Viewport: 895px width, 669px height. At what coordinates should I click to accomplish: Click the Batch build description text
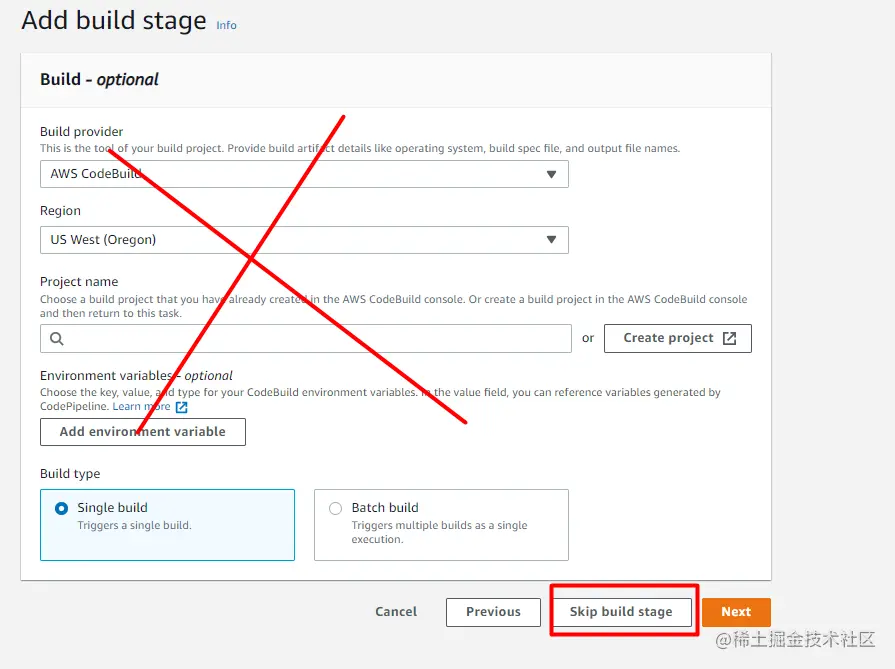coord(439,532)
